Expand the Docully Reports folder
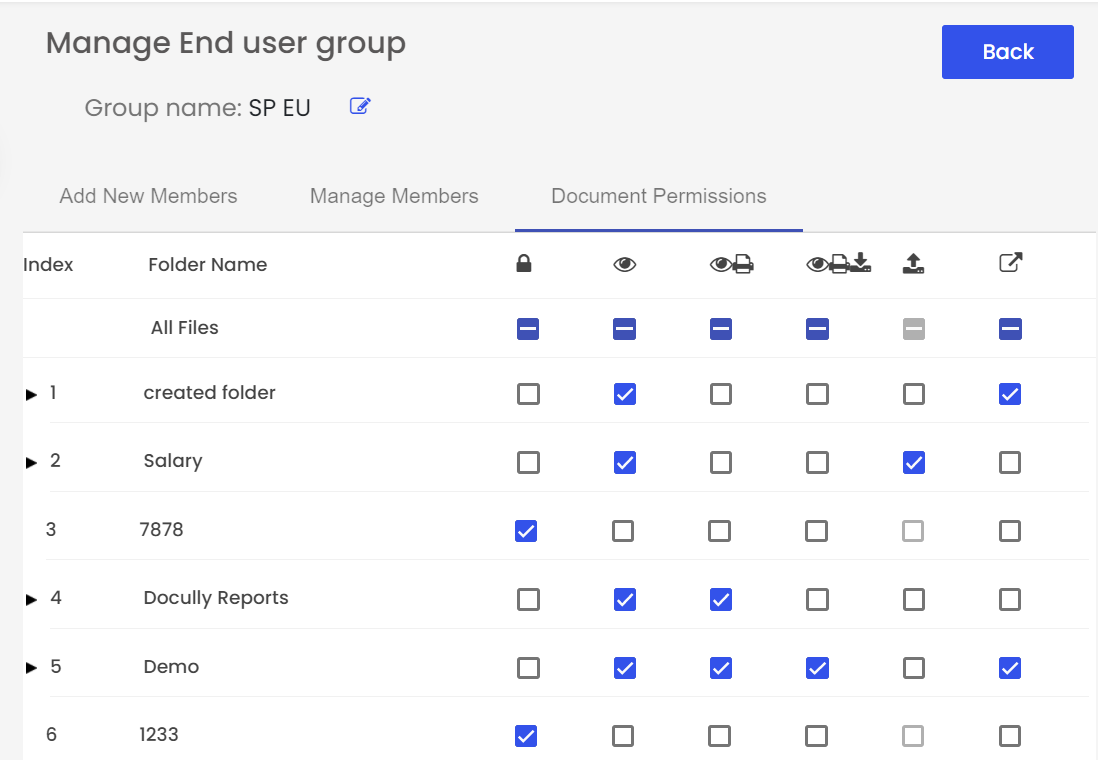The width and height of the screenshot is (1098, 760). pyautogui.click(x=32, y=600)
